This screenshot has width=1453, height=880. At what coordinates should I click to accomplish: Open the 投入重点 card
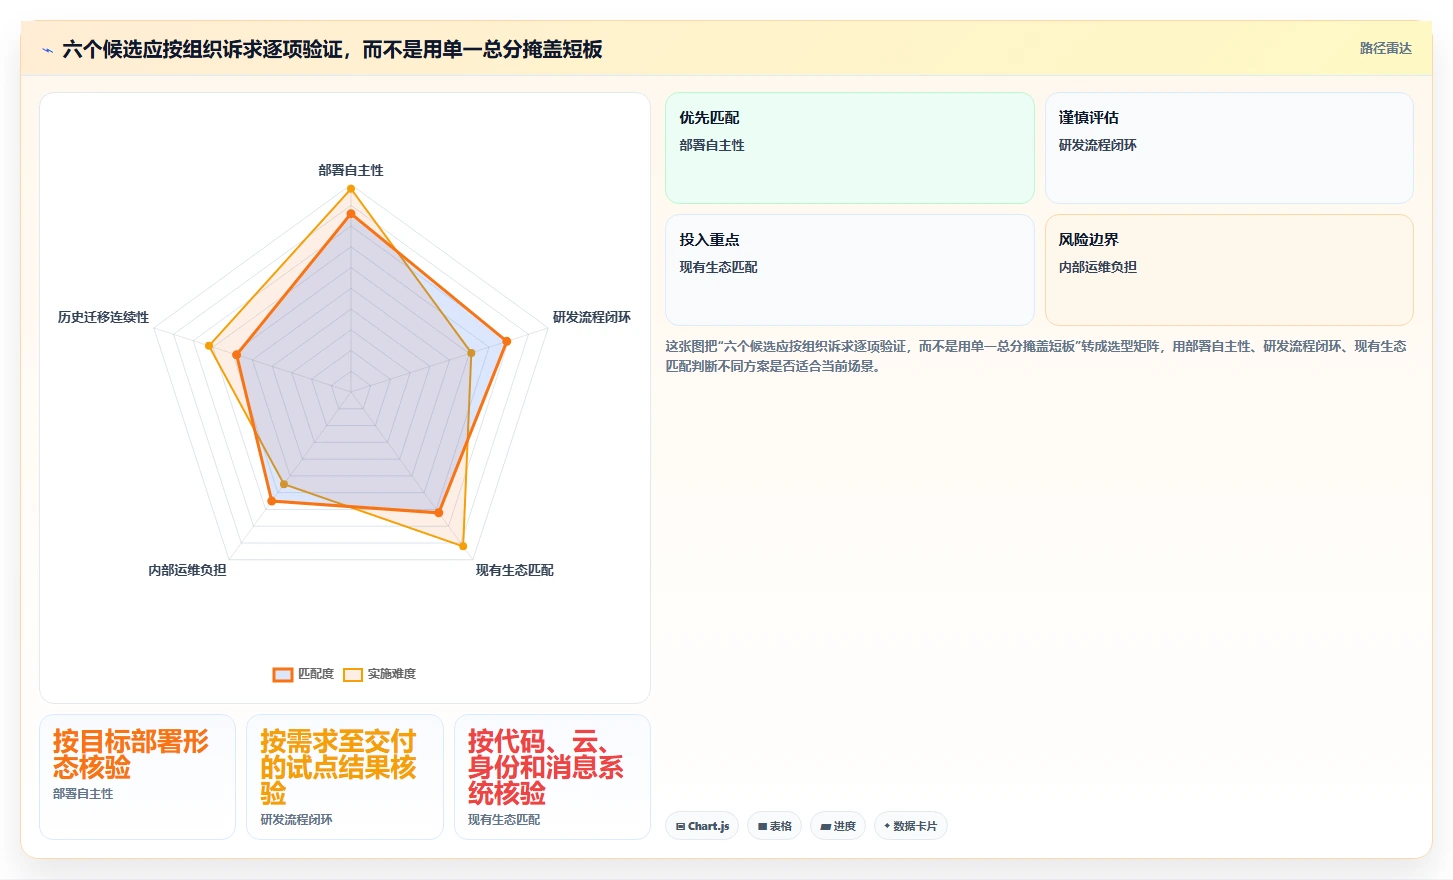(850, 270)
